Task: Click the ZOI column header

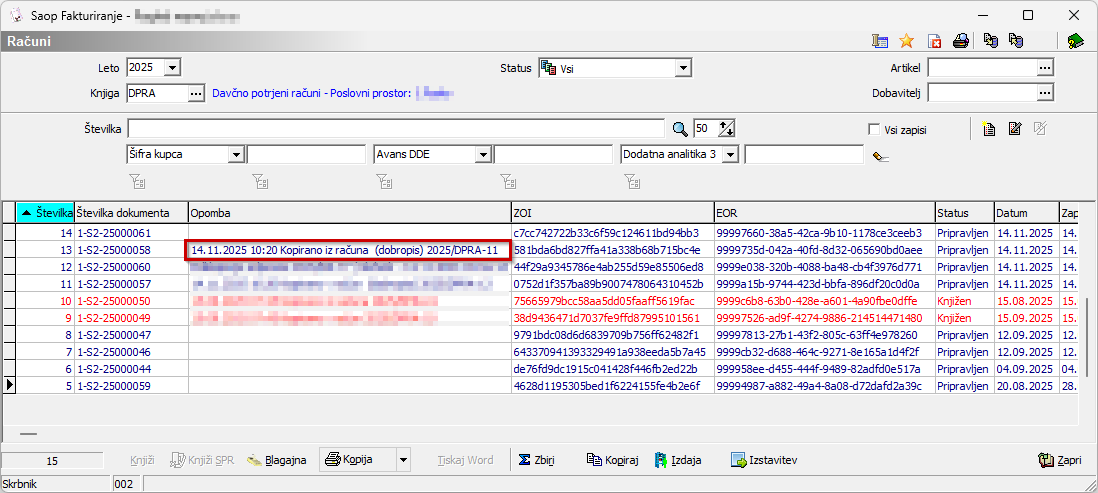Action: (x=613, y=213)
